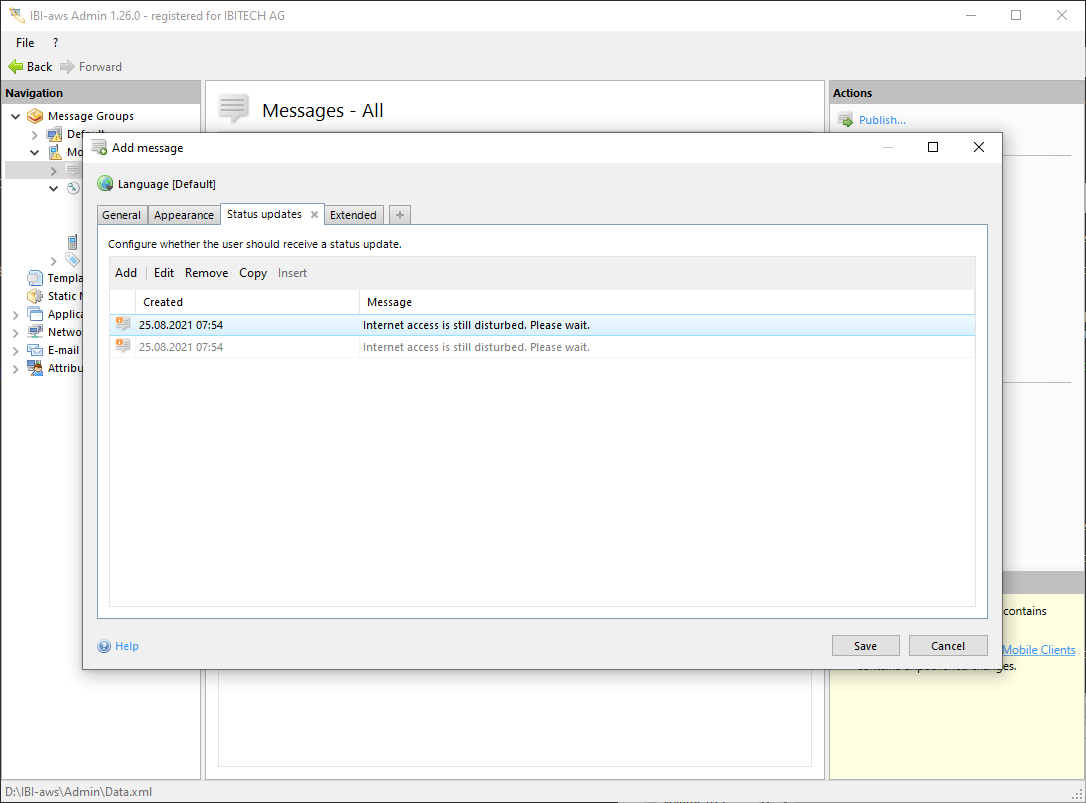Click the Attributes user icon in Navigation
1086x803 pixels.
(35, 368)
